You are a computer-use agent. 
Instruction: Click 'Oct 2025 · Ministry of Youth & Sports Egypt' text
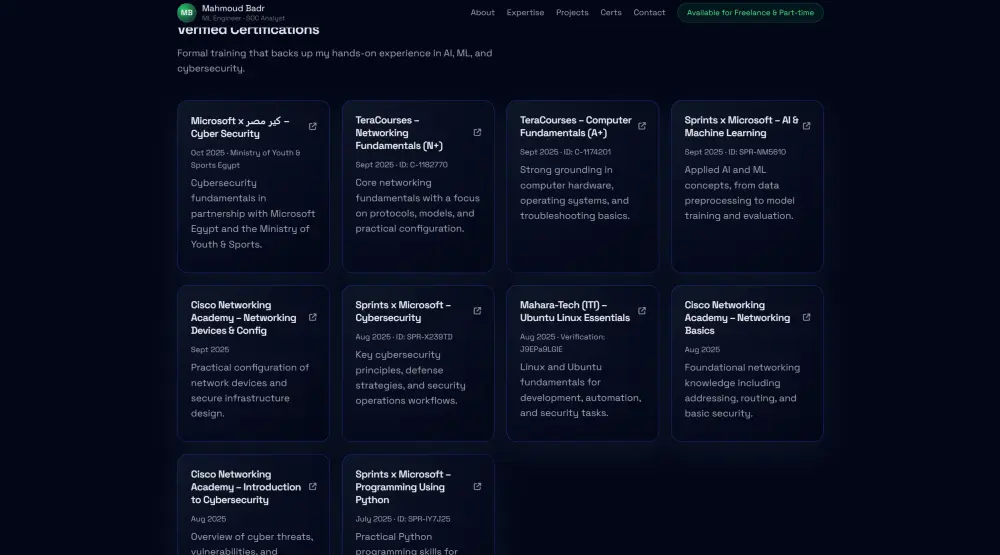[x=246, y=159]
